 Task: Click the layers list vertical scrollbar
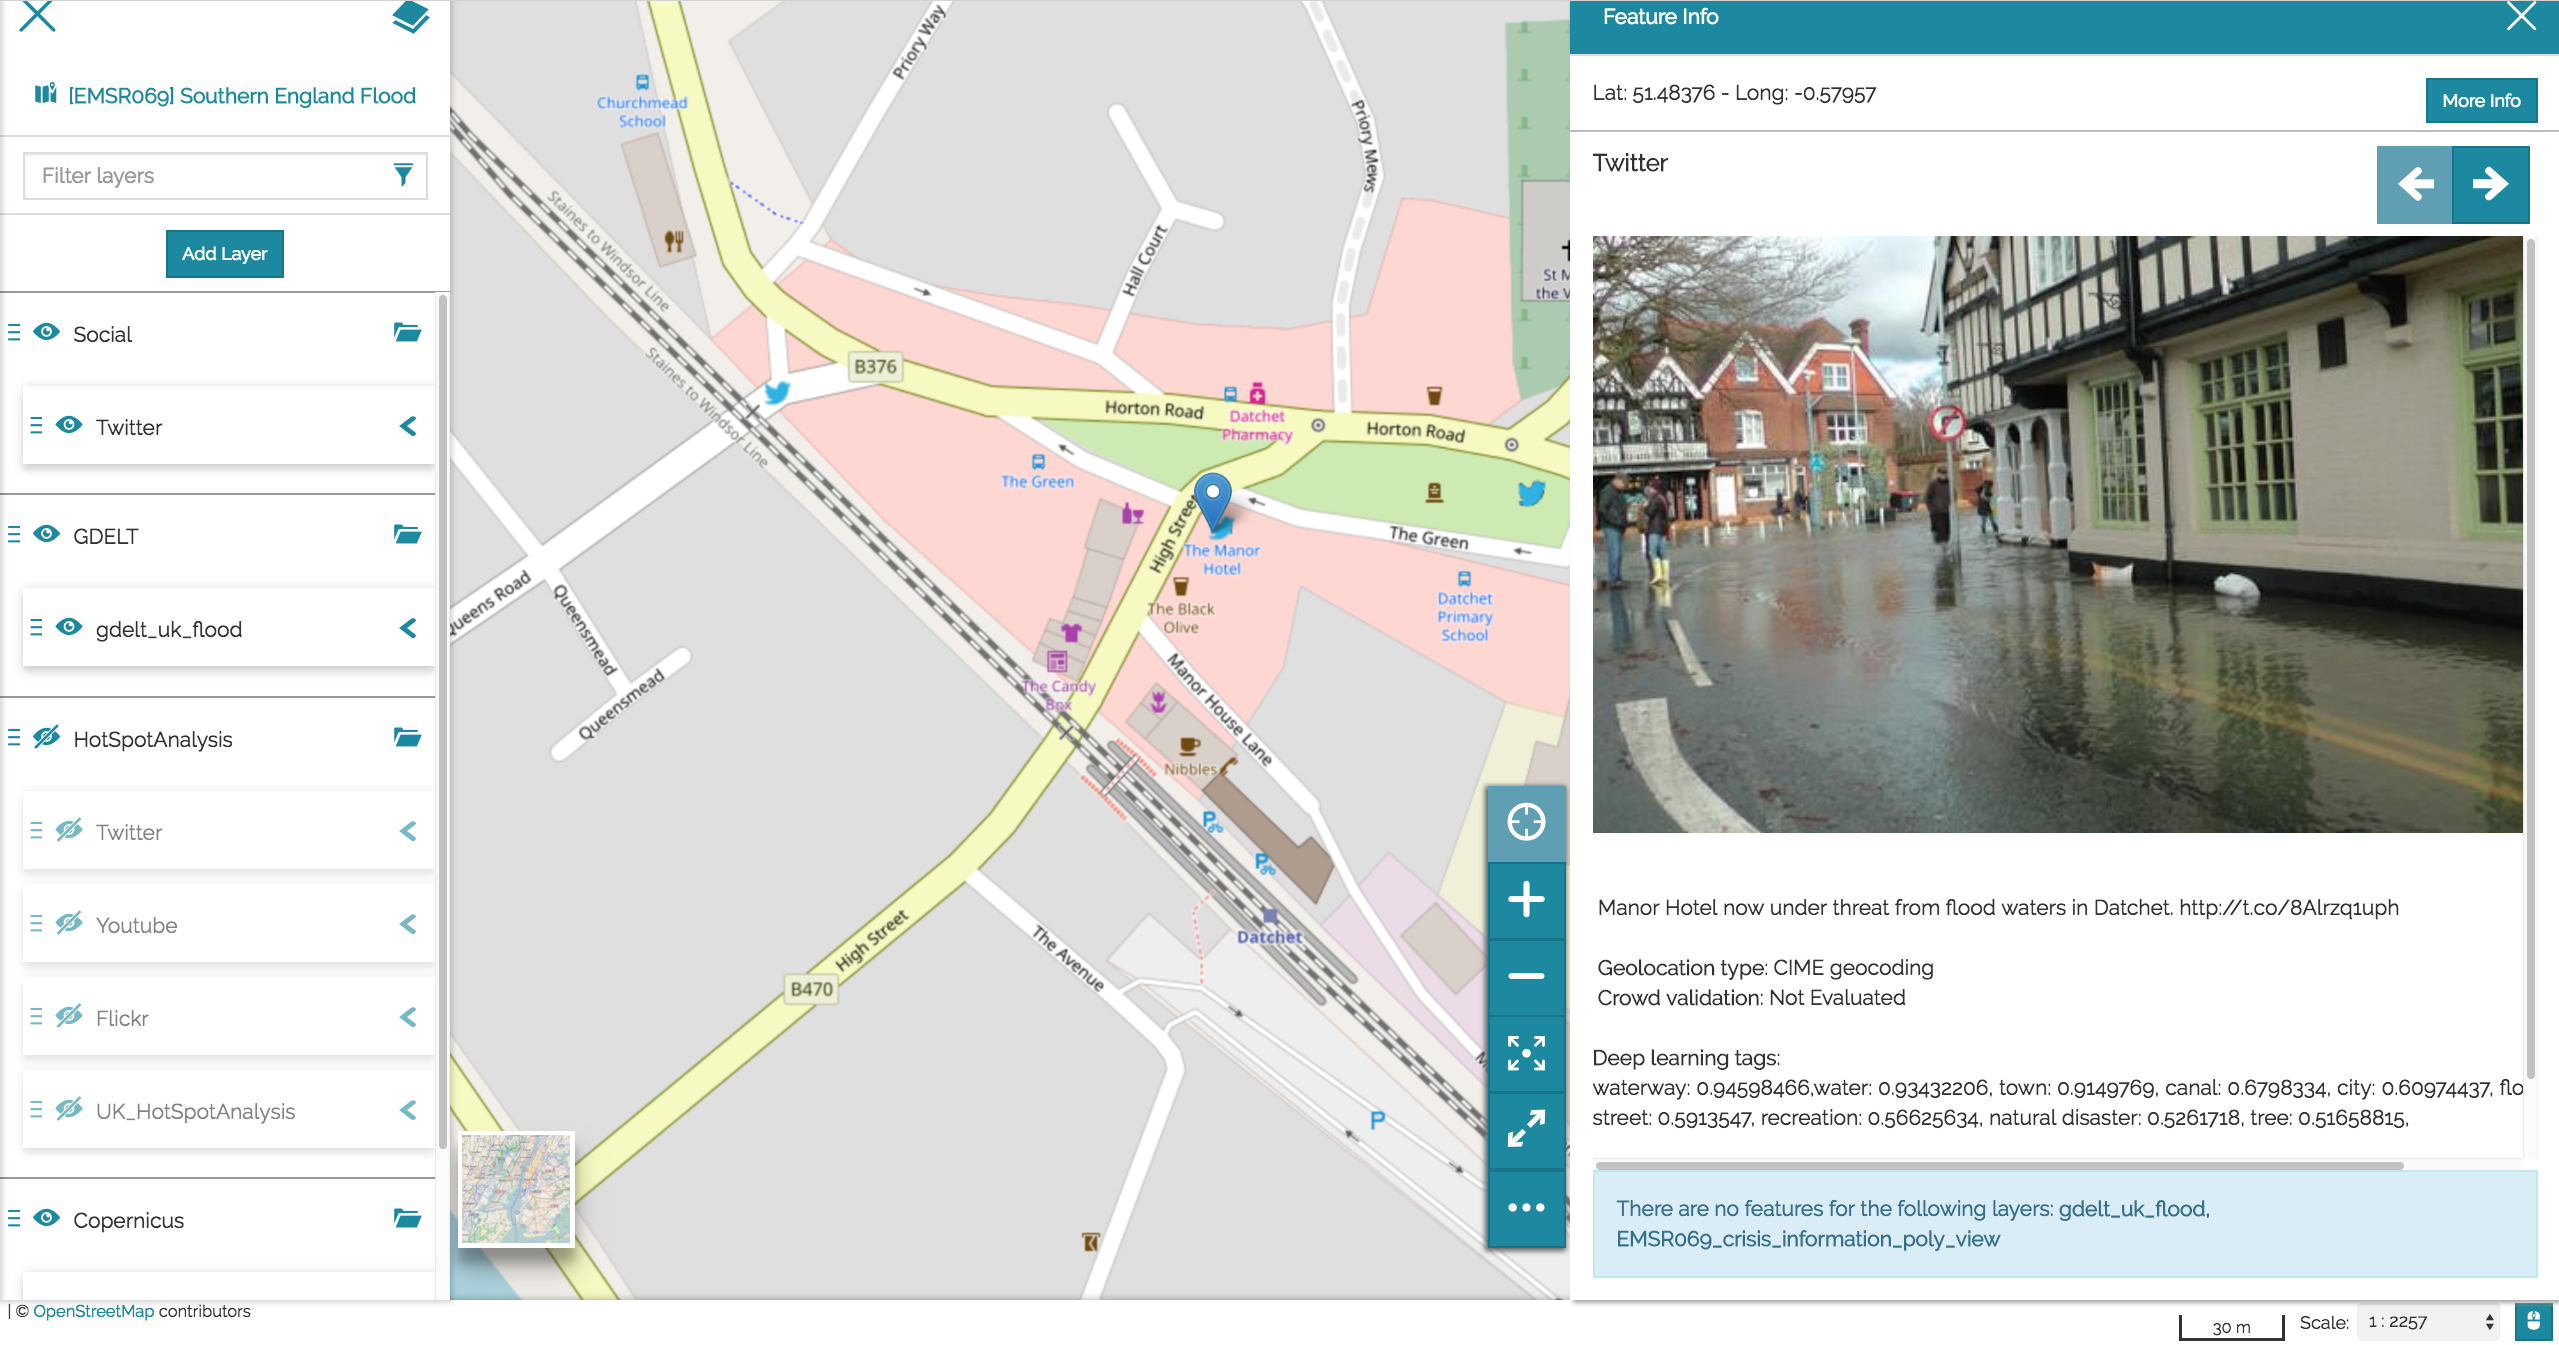click(442, 720)
